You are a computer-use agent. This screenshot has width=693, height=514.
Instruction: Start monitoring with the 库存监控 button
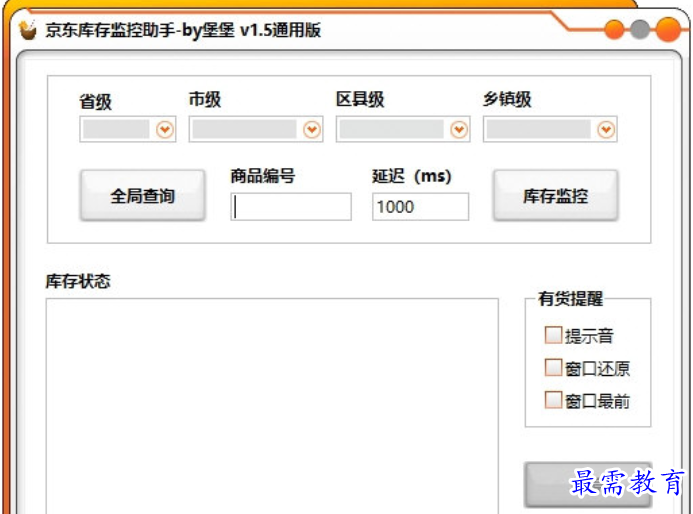556,195
